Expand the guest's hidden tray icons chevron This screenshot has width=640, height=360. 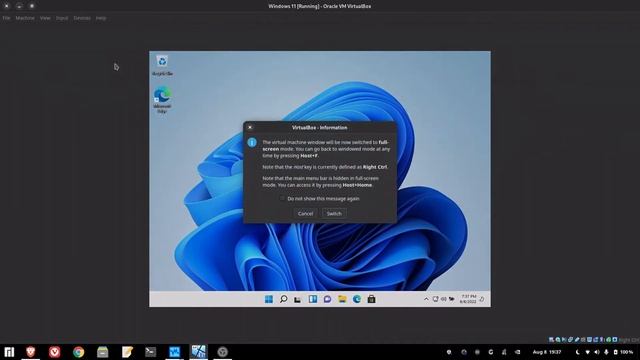pos(426,299)
